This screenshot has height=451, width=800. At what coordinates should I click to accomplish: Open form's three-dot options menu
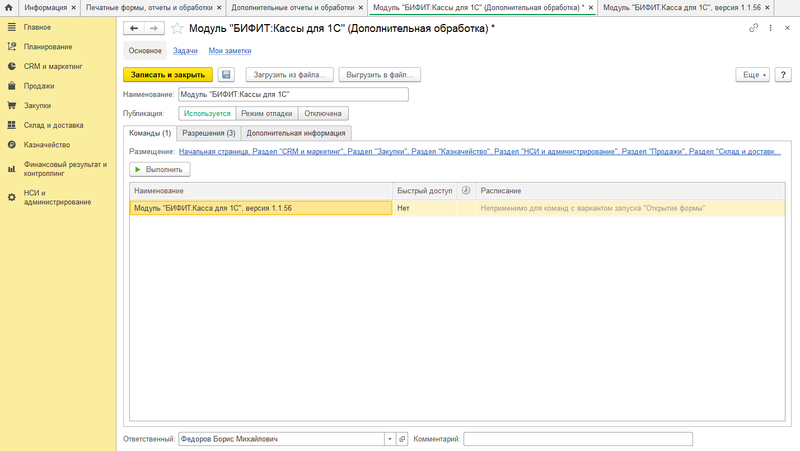tap(770, 28)
